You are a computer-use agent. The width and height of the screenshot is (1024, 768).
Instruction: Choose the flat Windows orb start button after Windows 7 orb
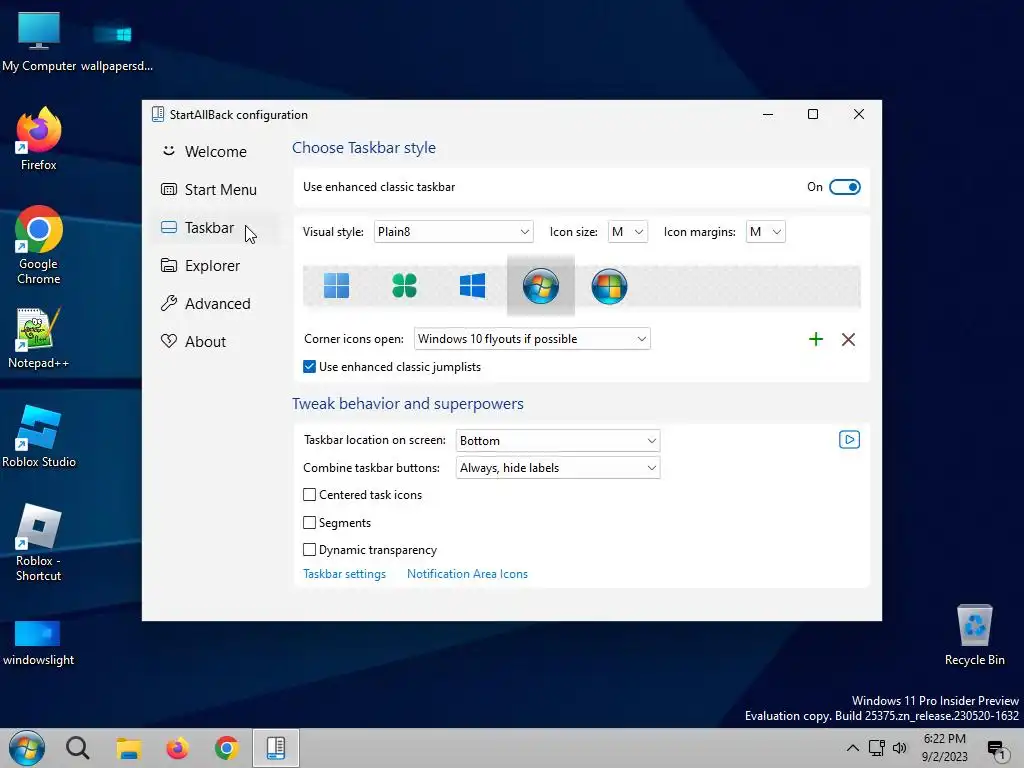click(609, 286)
